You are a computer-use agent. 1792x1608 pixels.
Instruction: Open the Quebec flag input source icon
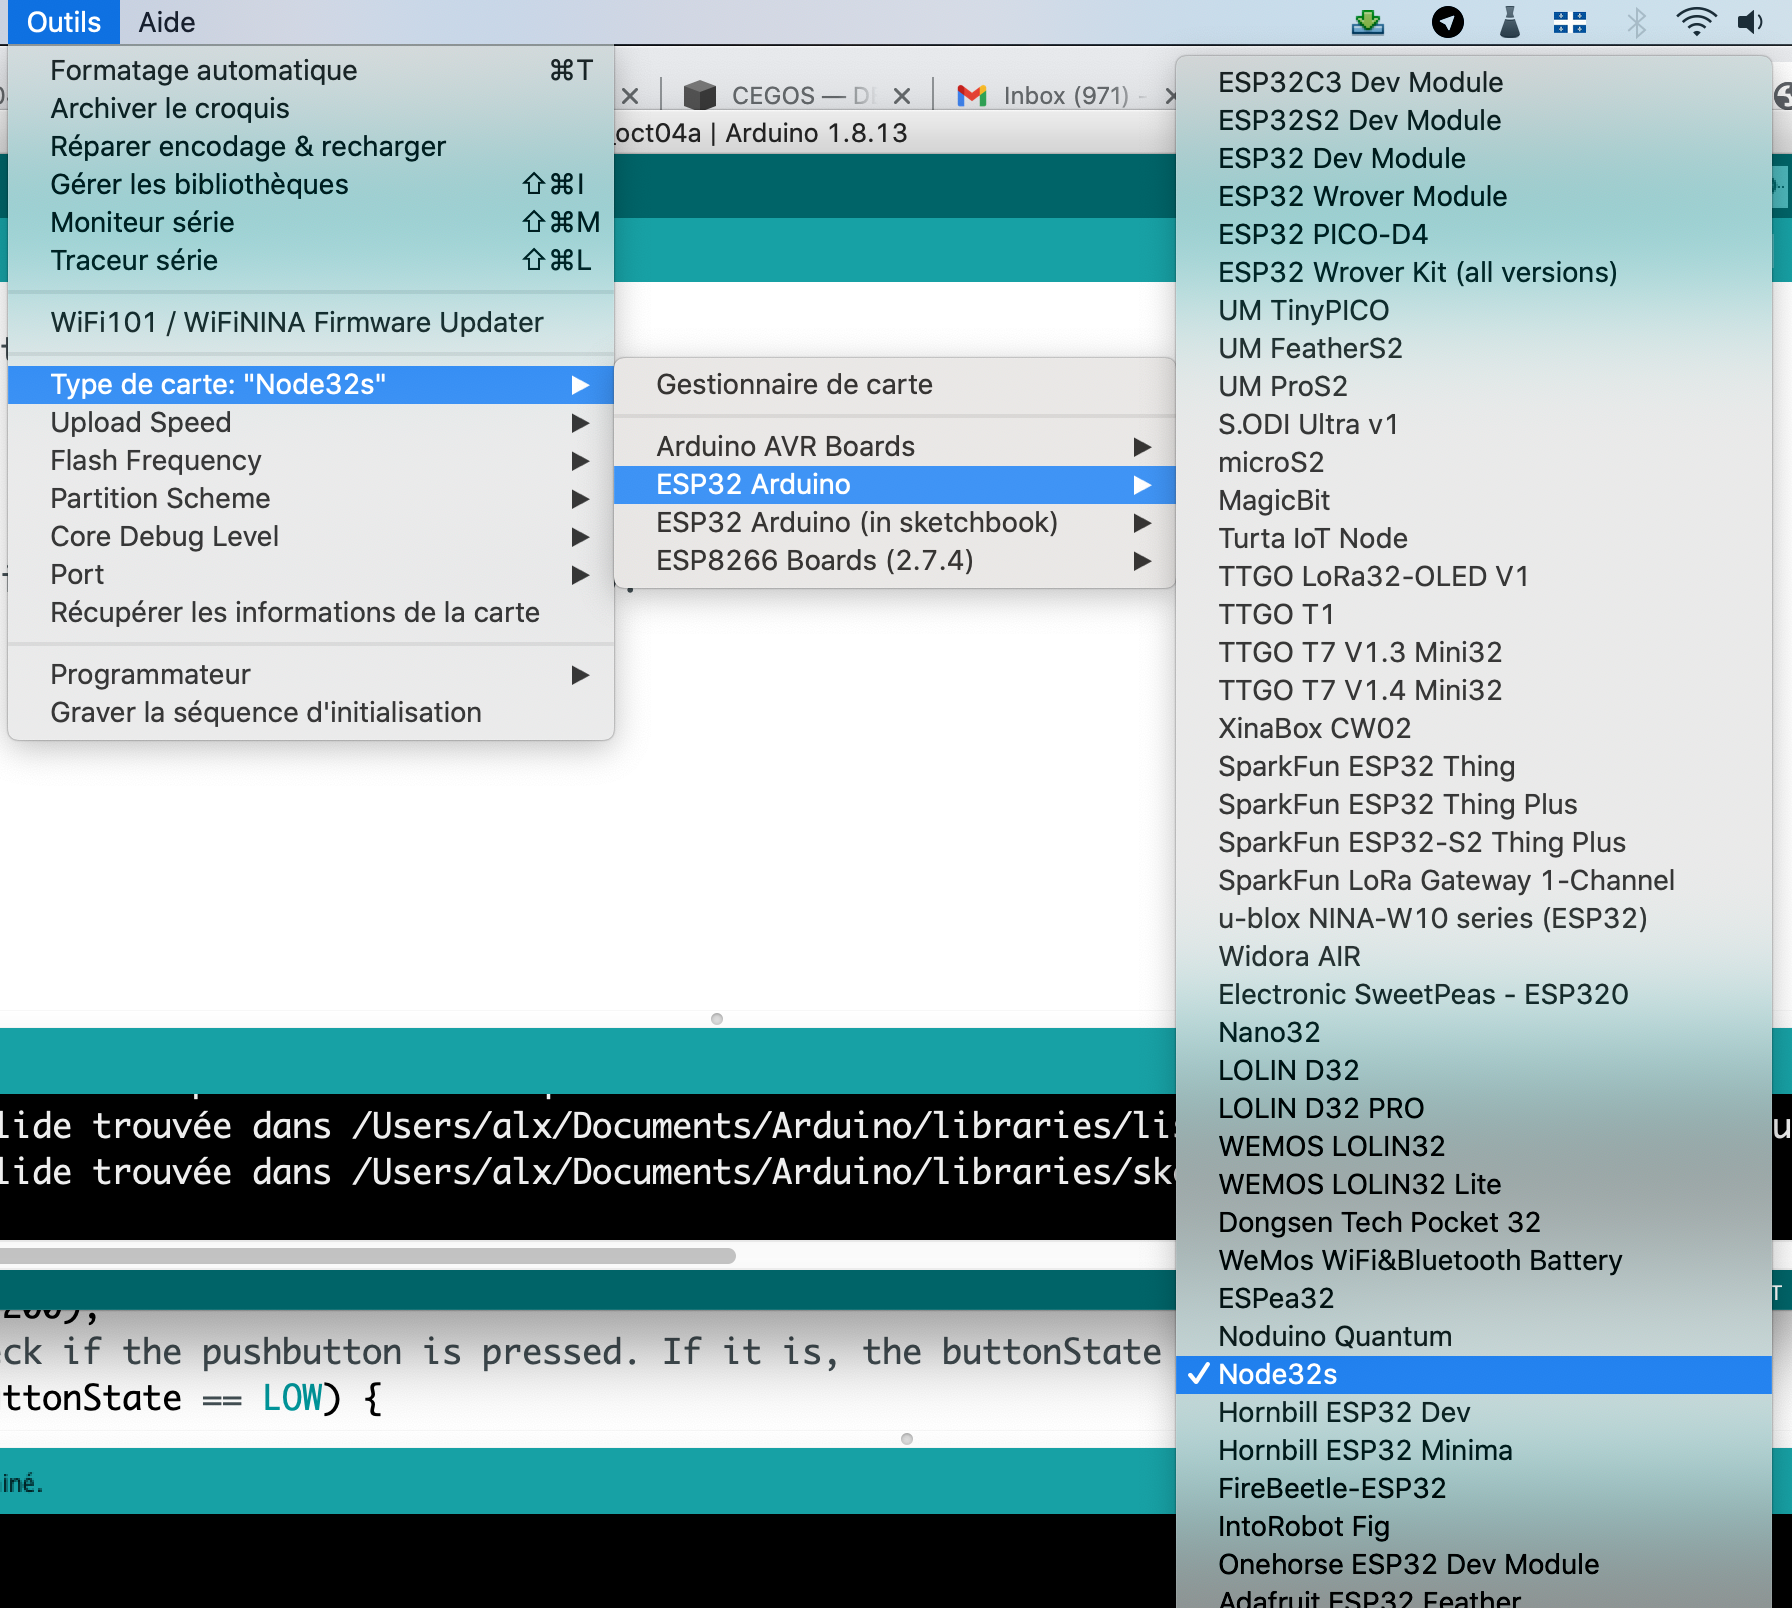click(x=1569, y=22)
